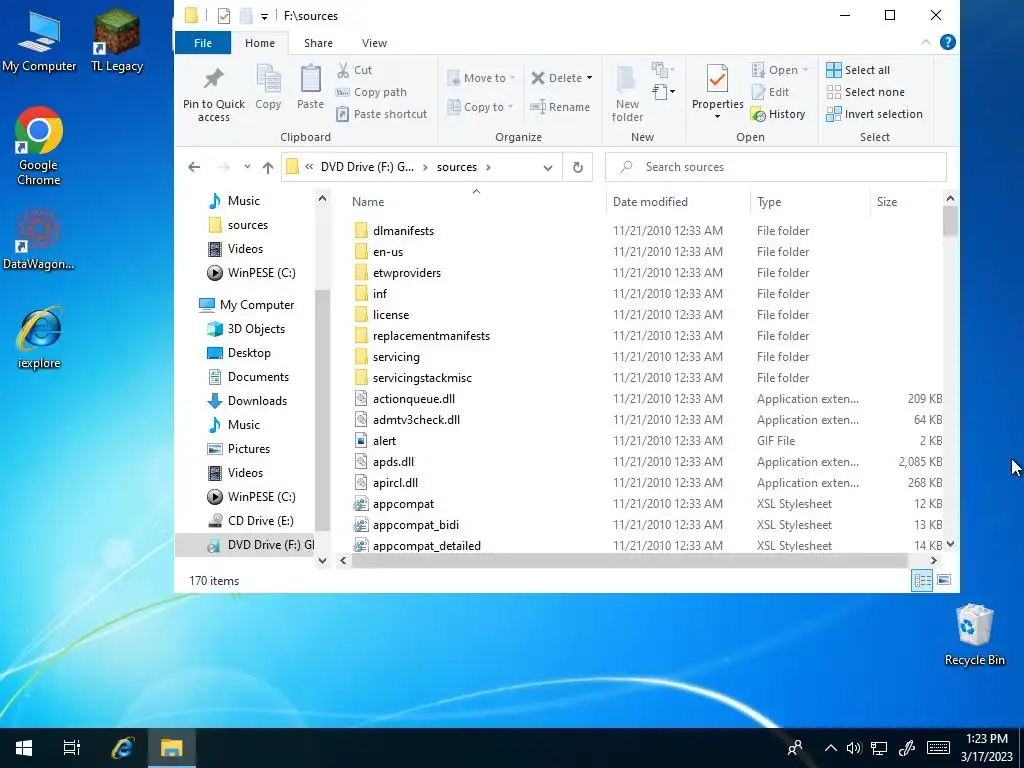Viewport: 1024px width, 768px height.
Task: Switch to the Share ribbon tab
Action: tap(318, 43)
